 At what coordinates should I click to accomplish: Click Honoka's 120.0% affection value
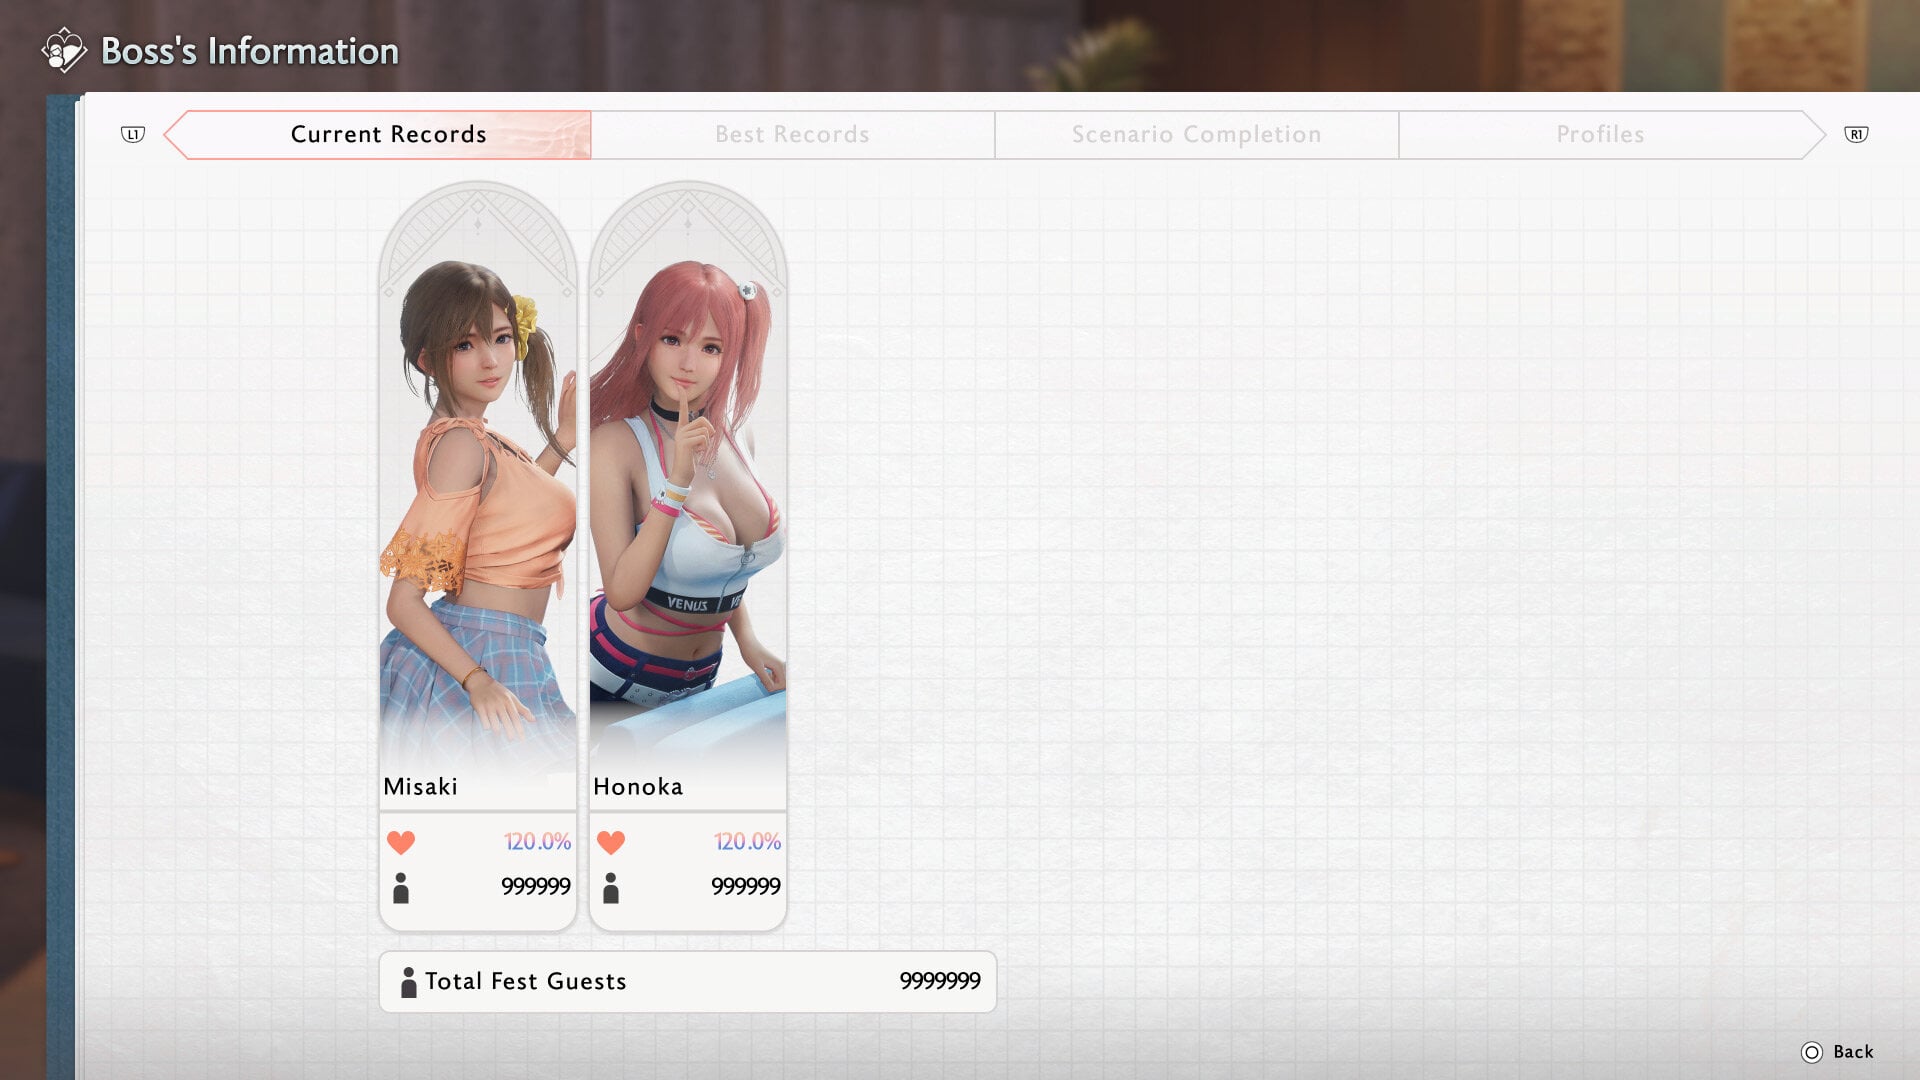point(747,842)
